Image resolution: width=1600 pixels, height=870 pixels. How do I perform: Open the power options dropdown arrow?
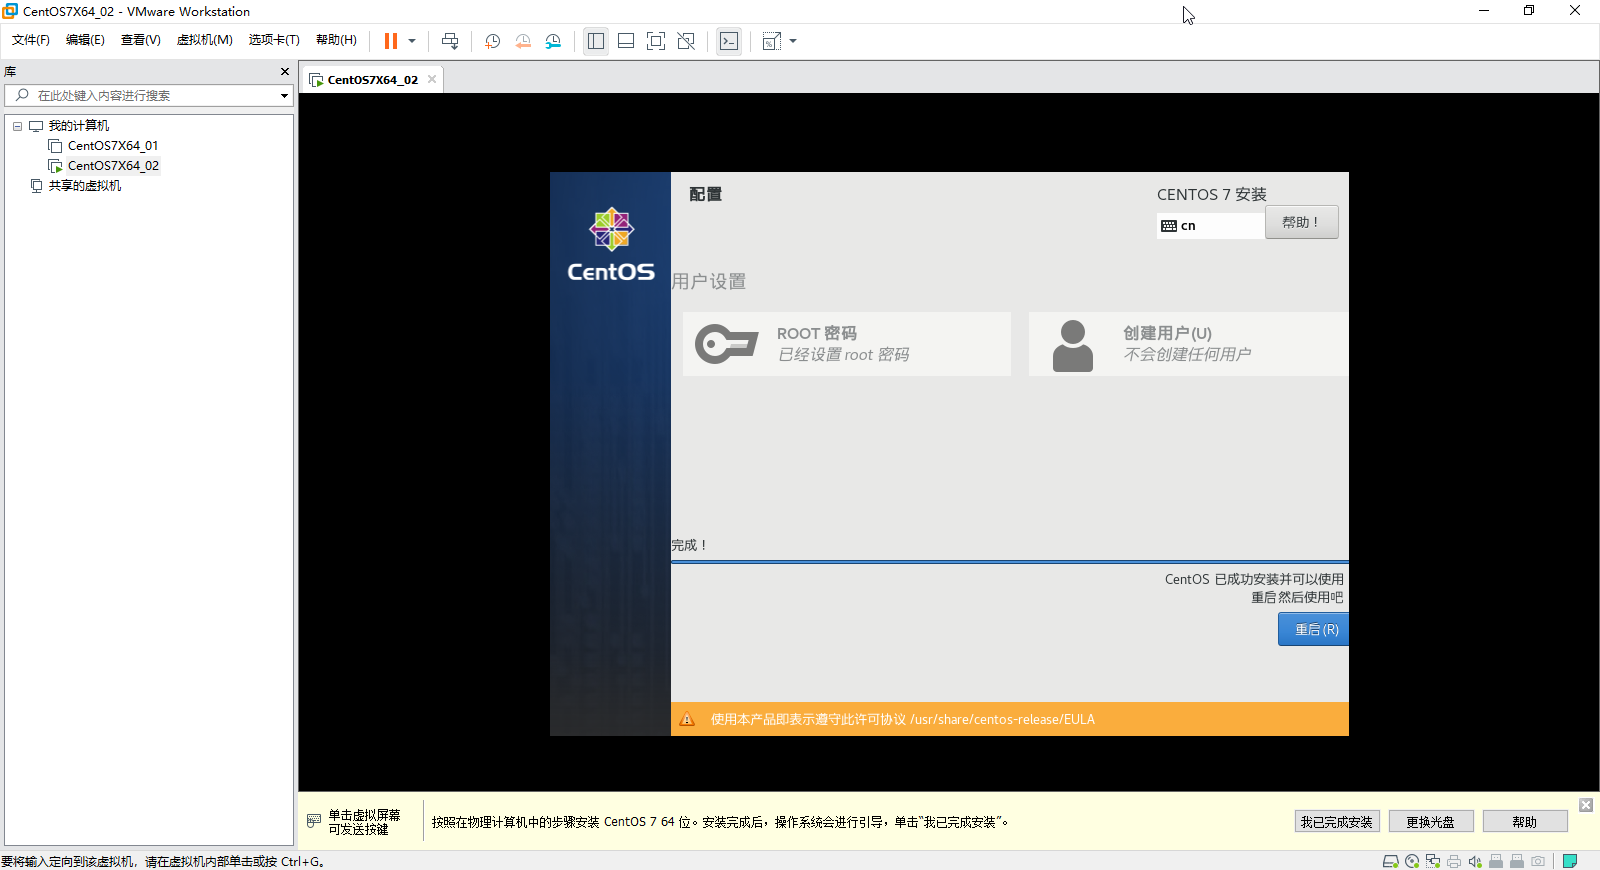click(412, 41)
